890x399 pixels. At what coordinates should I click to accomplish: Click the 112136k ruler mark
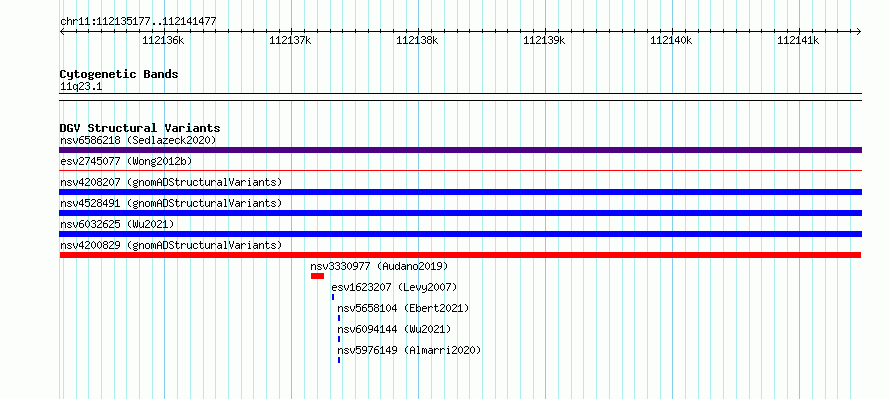pos(163,40)
